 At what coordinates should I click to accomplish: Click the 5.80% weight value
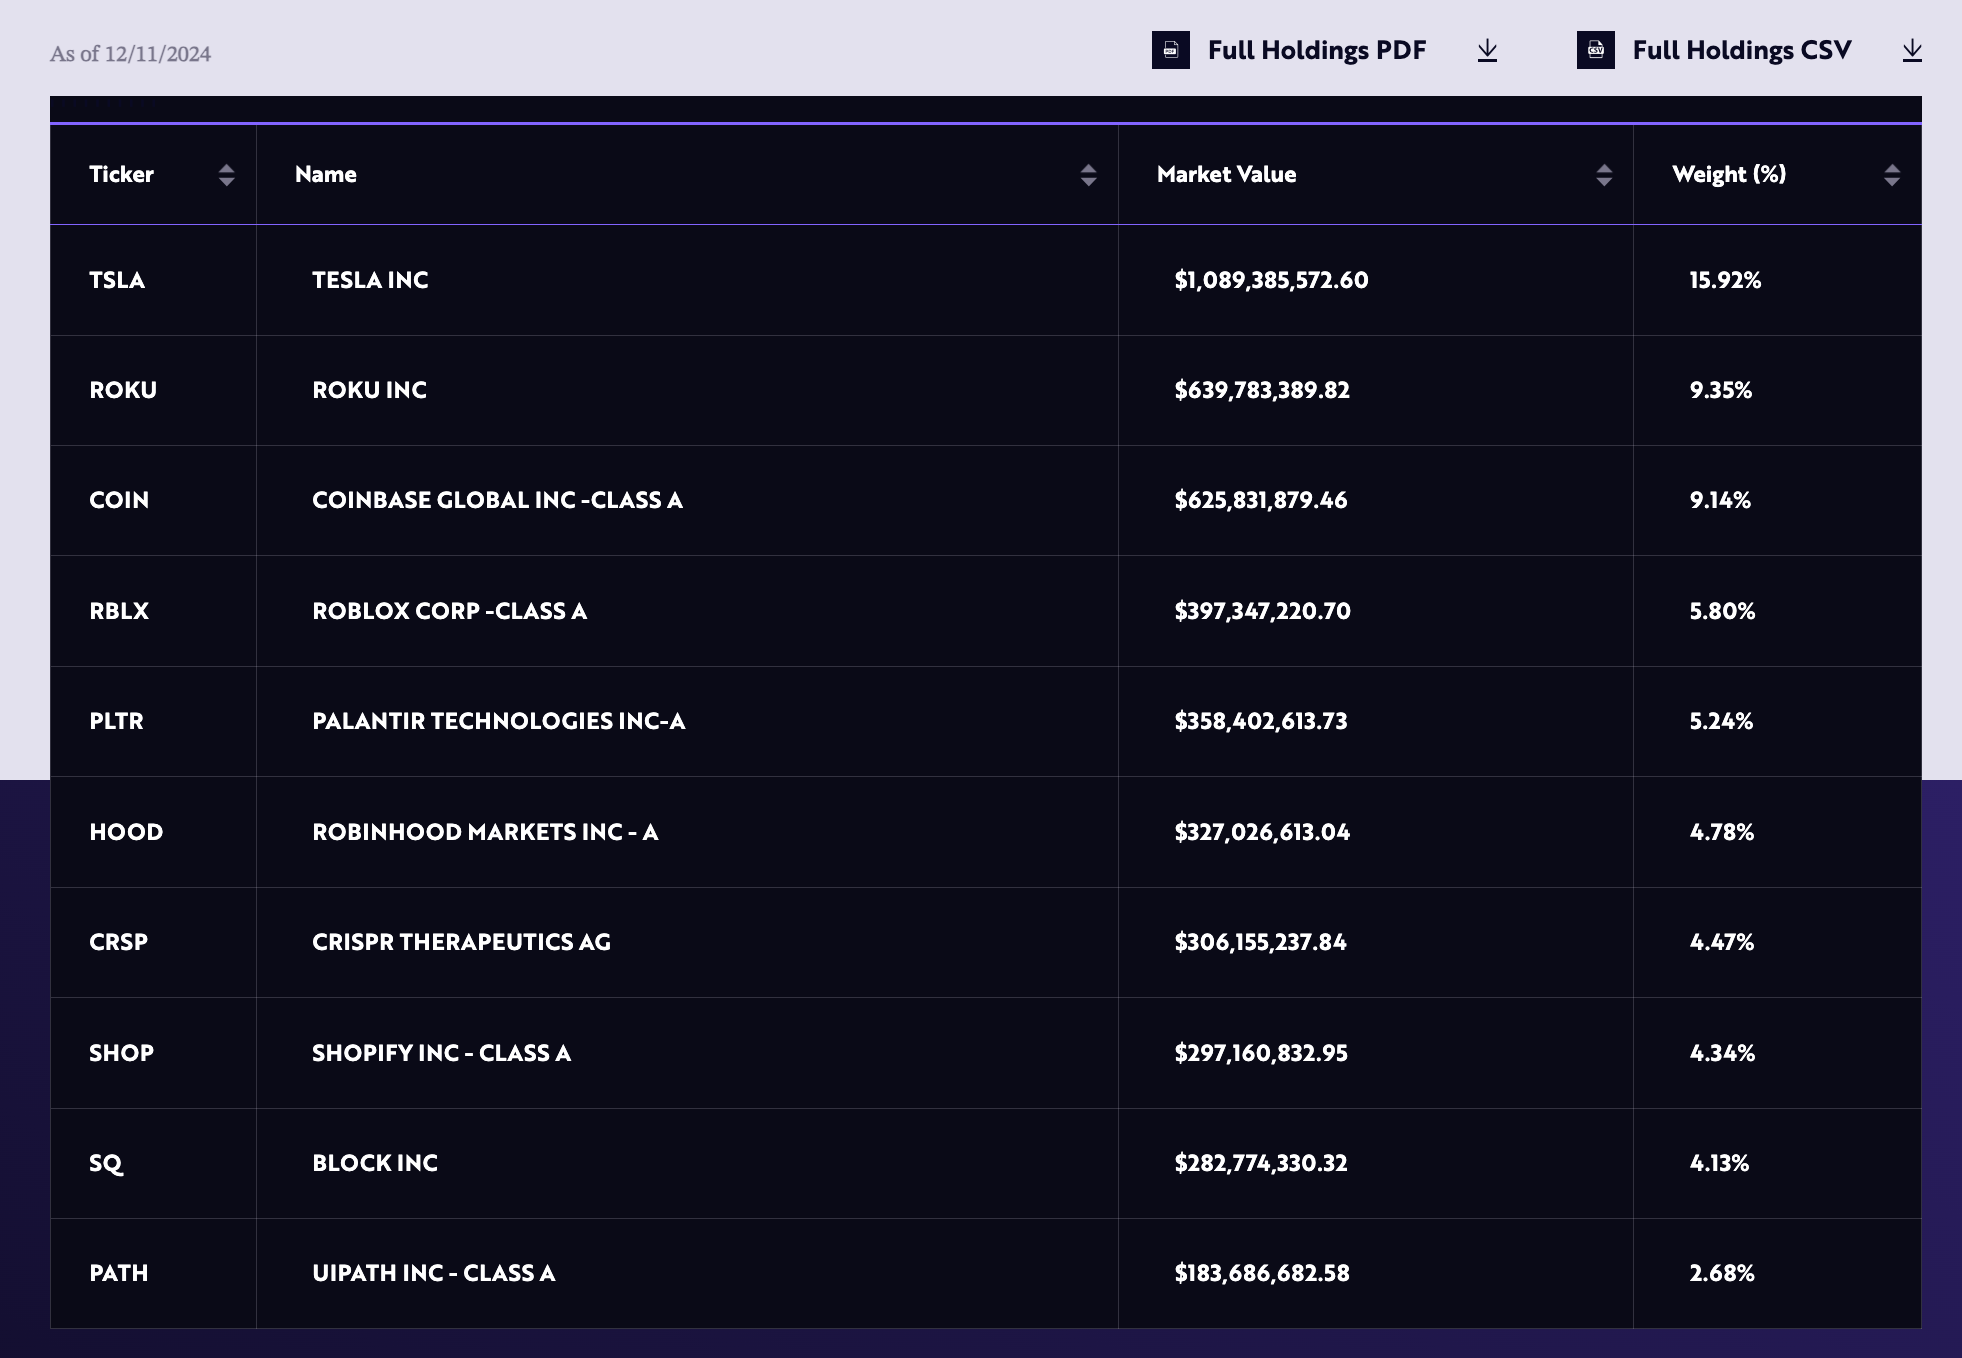tap(1722, 611)
